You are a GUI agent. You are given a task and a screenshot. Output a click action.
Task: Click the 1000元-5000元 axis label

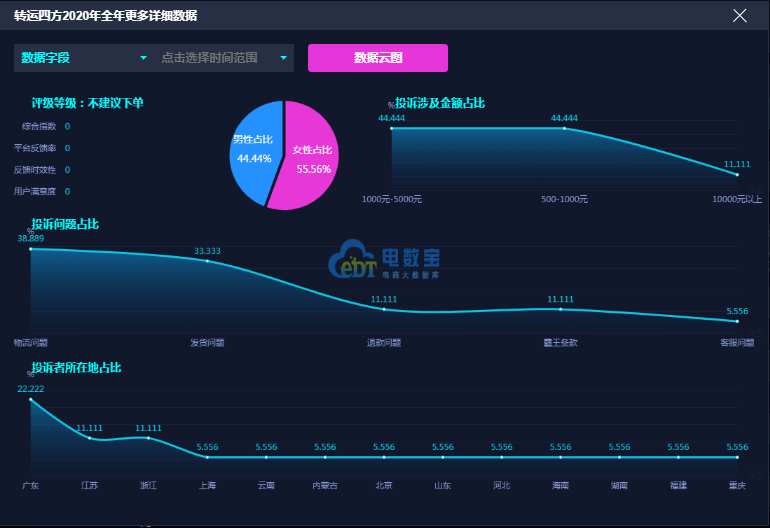pos(391,199)
